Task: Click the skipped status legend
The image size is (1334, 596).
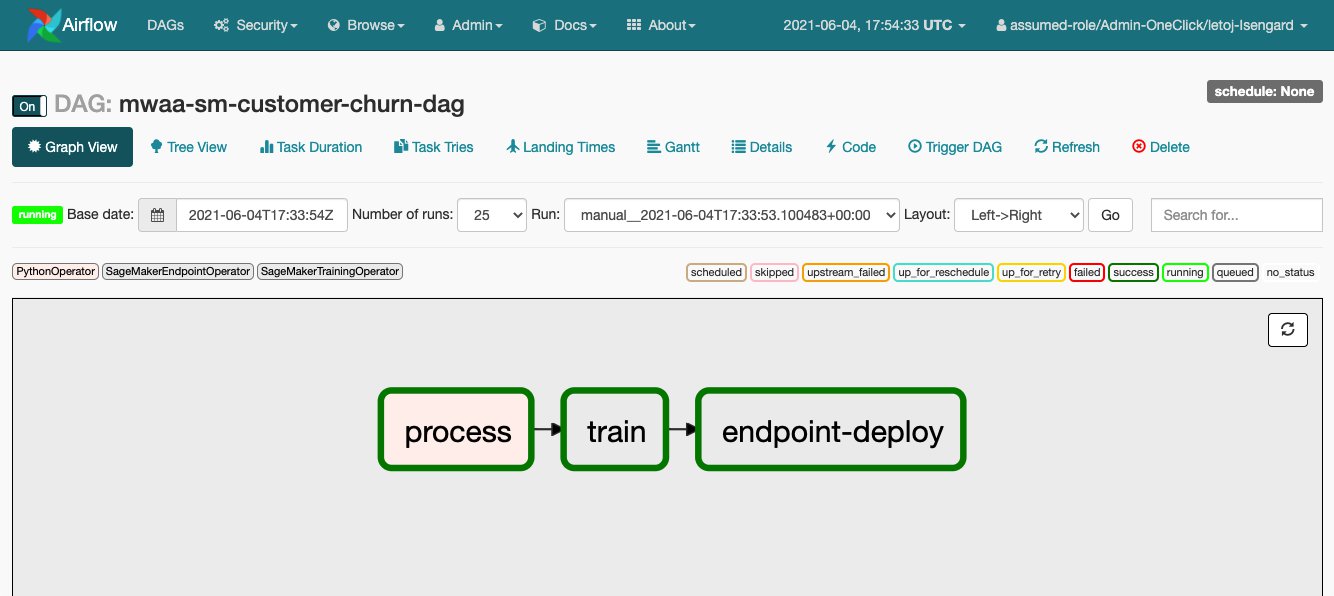Action: pyautogui.click(x=774, y=272)
